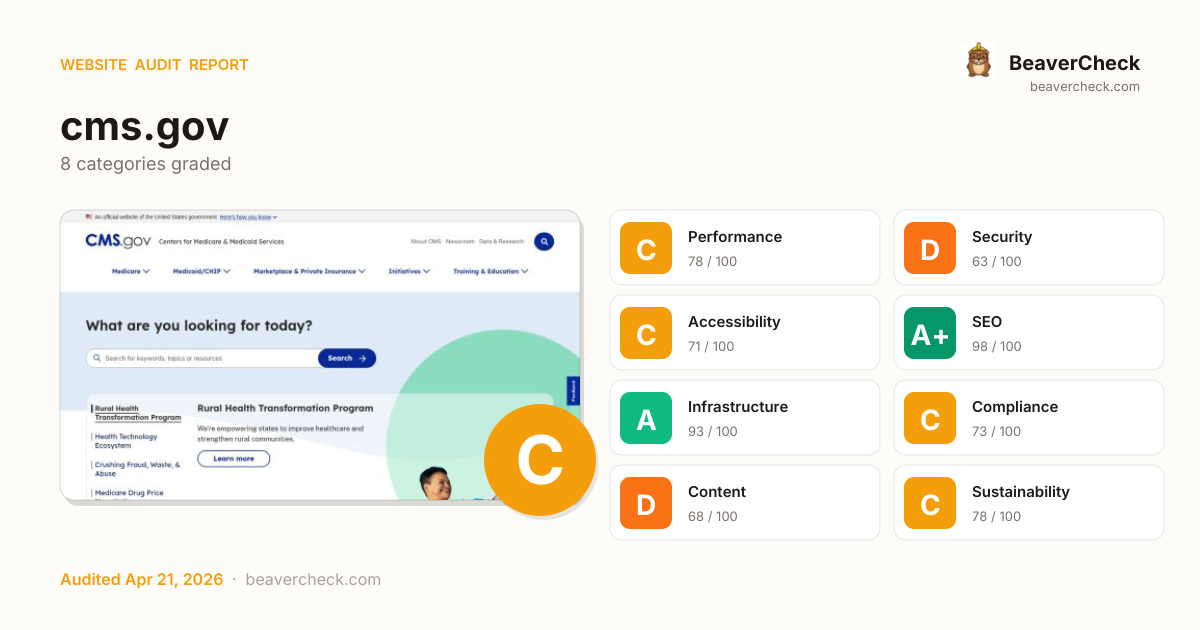
Task: Click the Accessibility grade C badge
Action: click(x=646, y=333)
